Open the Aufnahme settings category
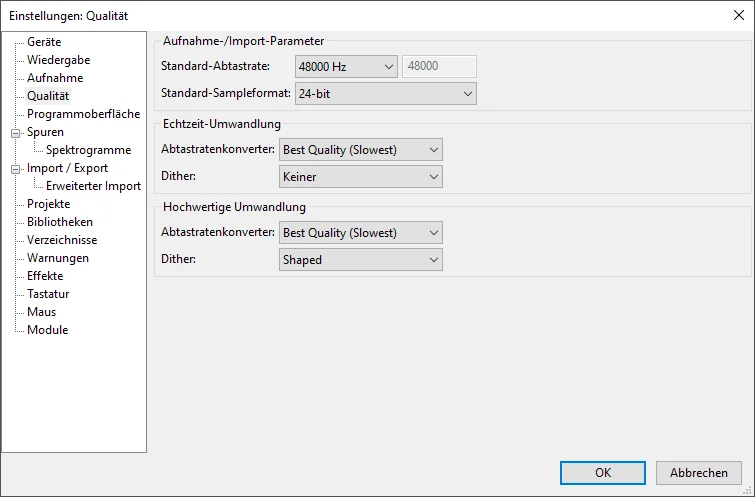Screen dimensions: 755x497 point(55,78)
